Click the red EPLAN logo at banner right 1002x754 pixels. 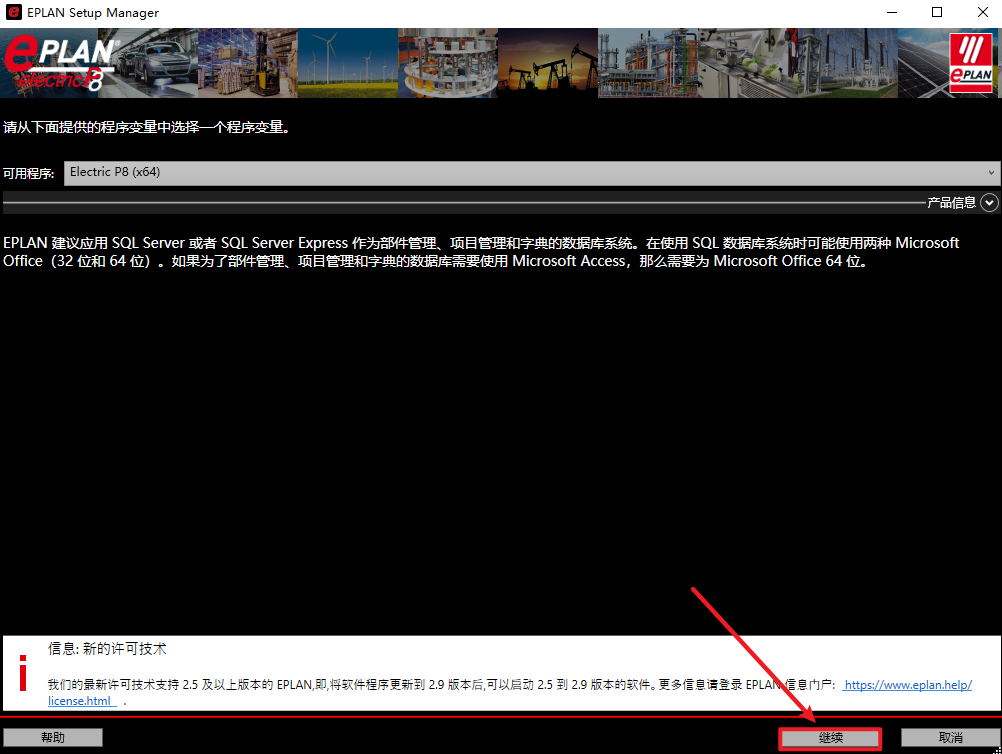pyautogui.click(x=970, y=63)
